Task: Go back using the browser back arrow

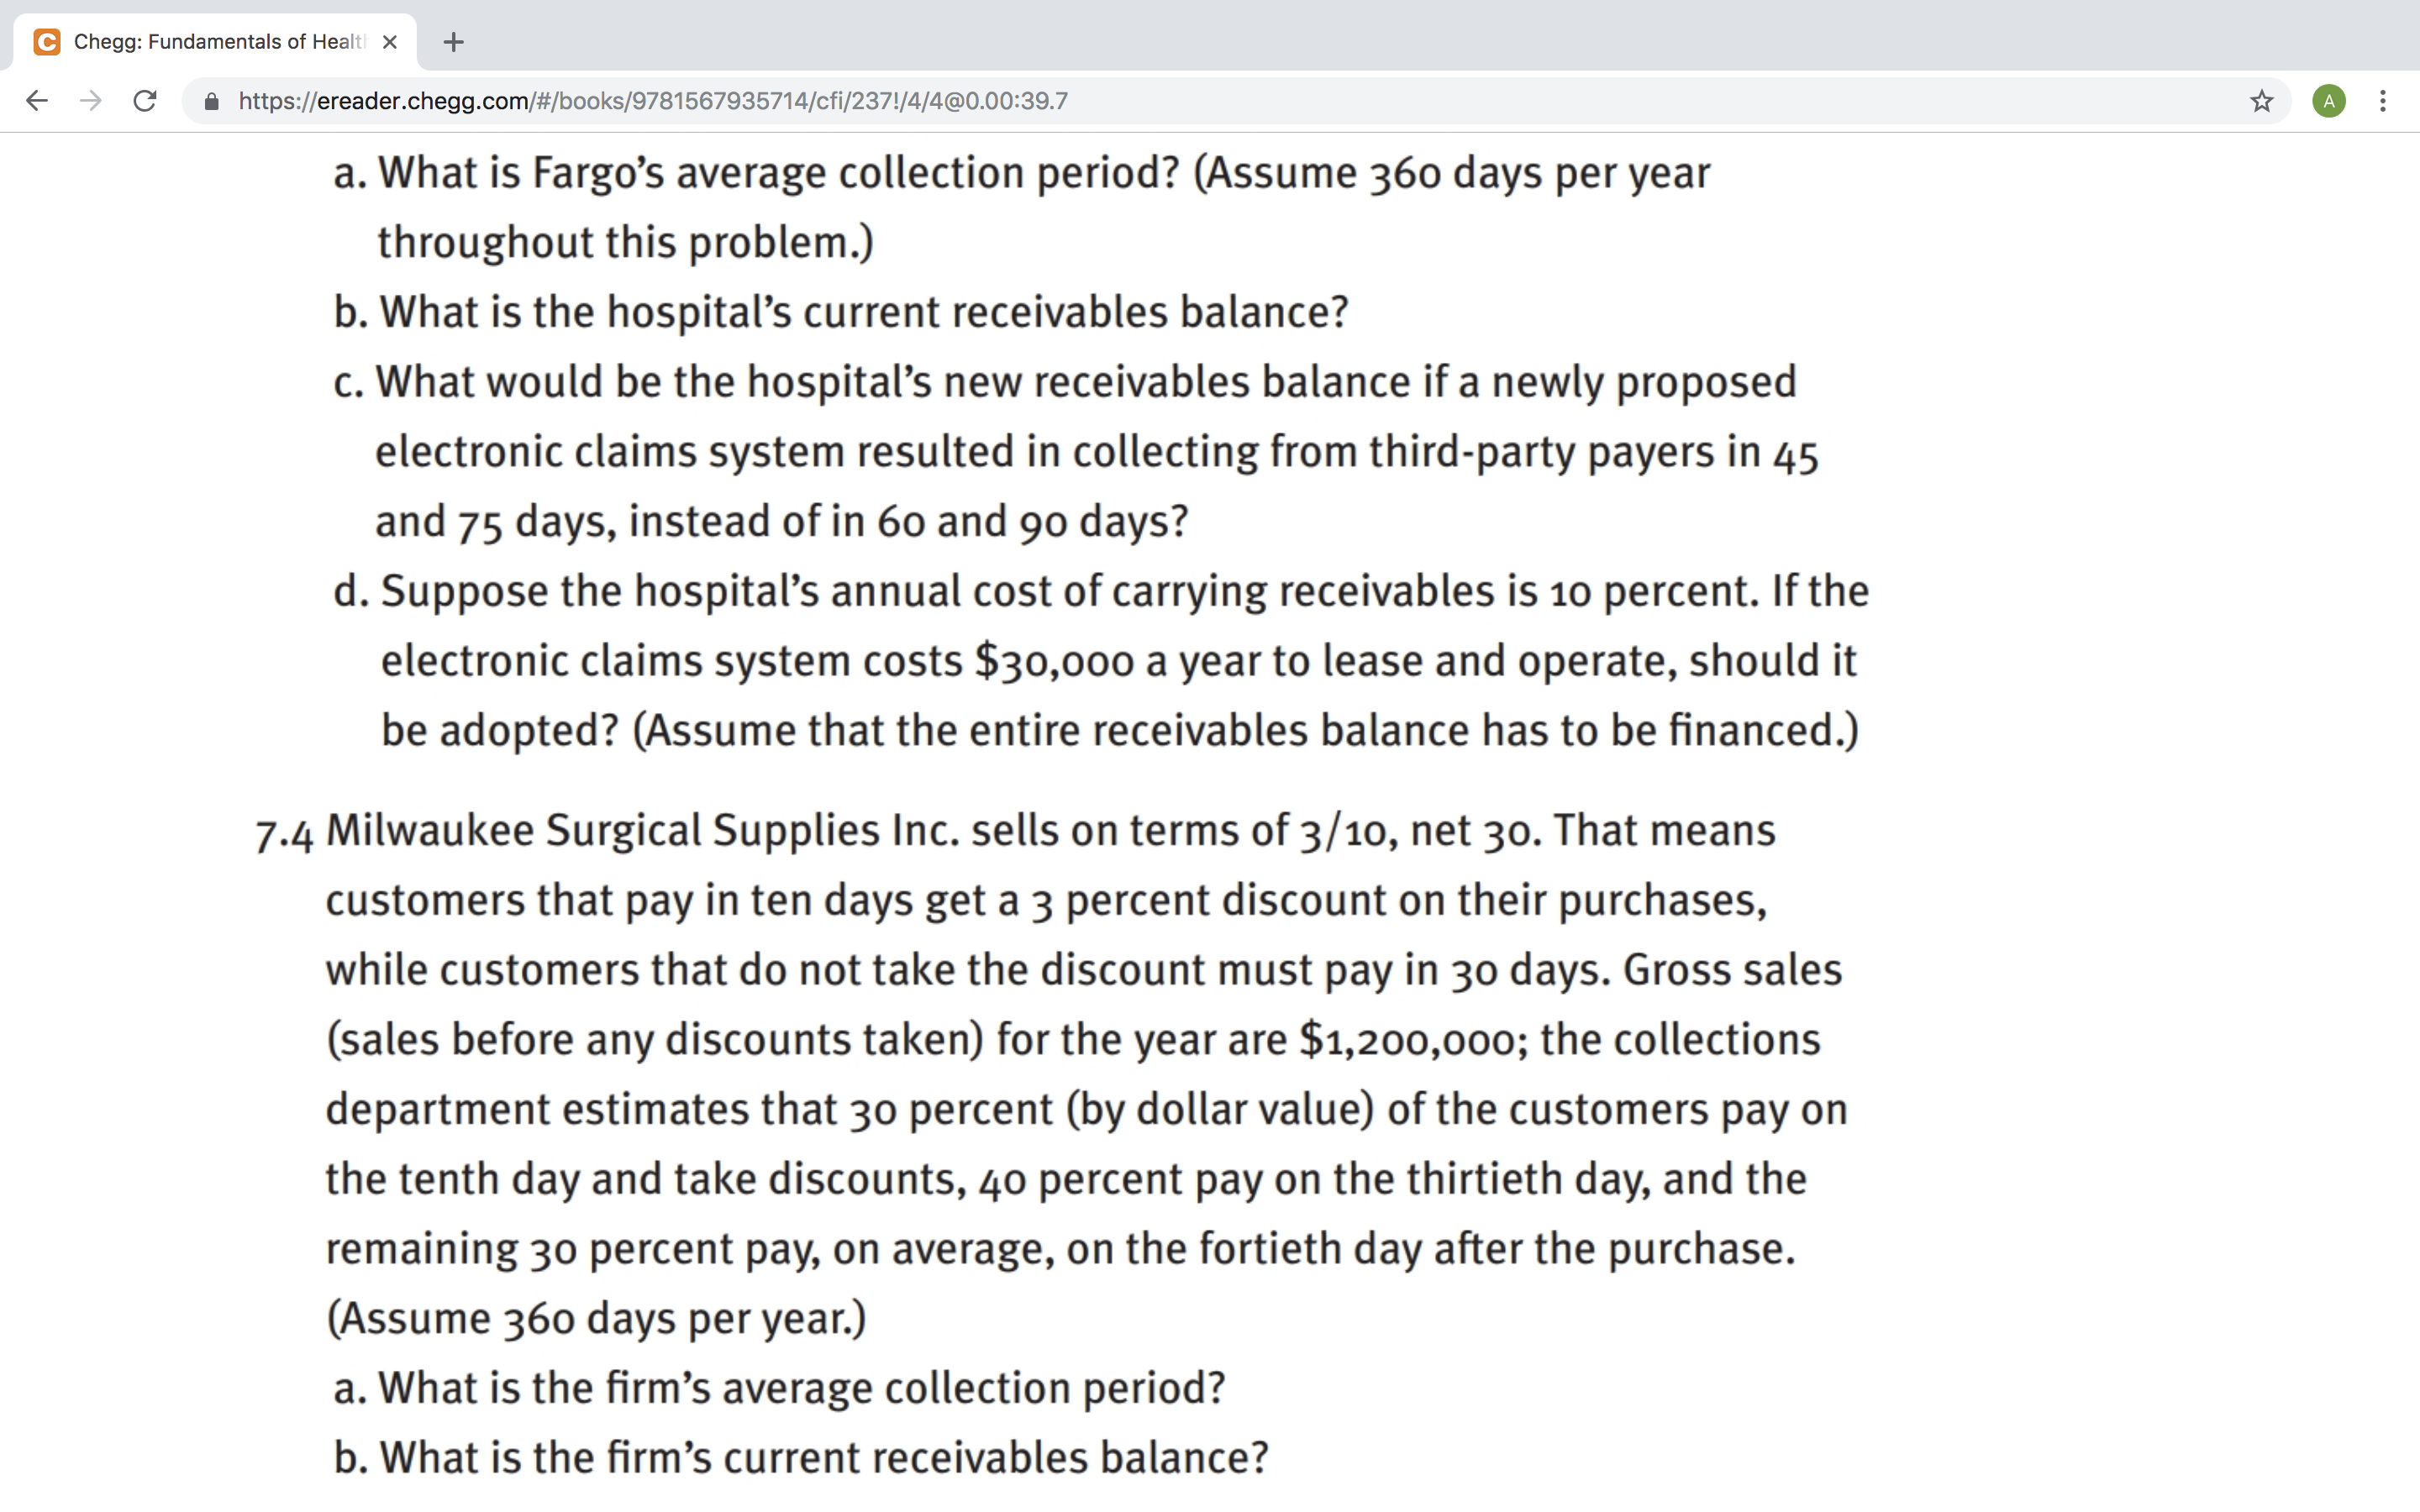Action: pyautogui.click(x=37, y=101)
